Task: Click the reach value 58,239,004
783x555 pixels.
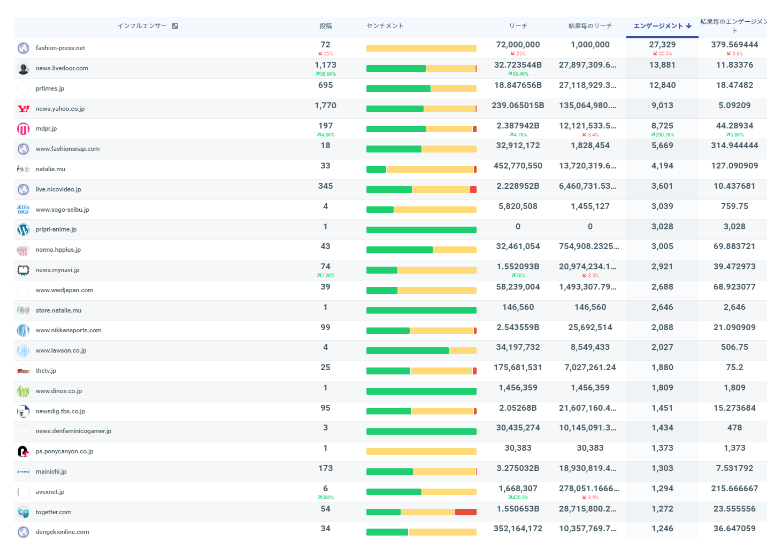Action: [x=518, y=287]
